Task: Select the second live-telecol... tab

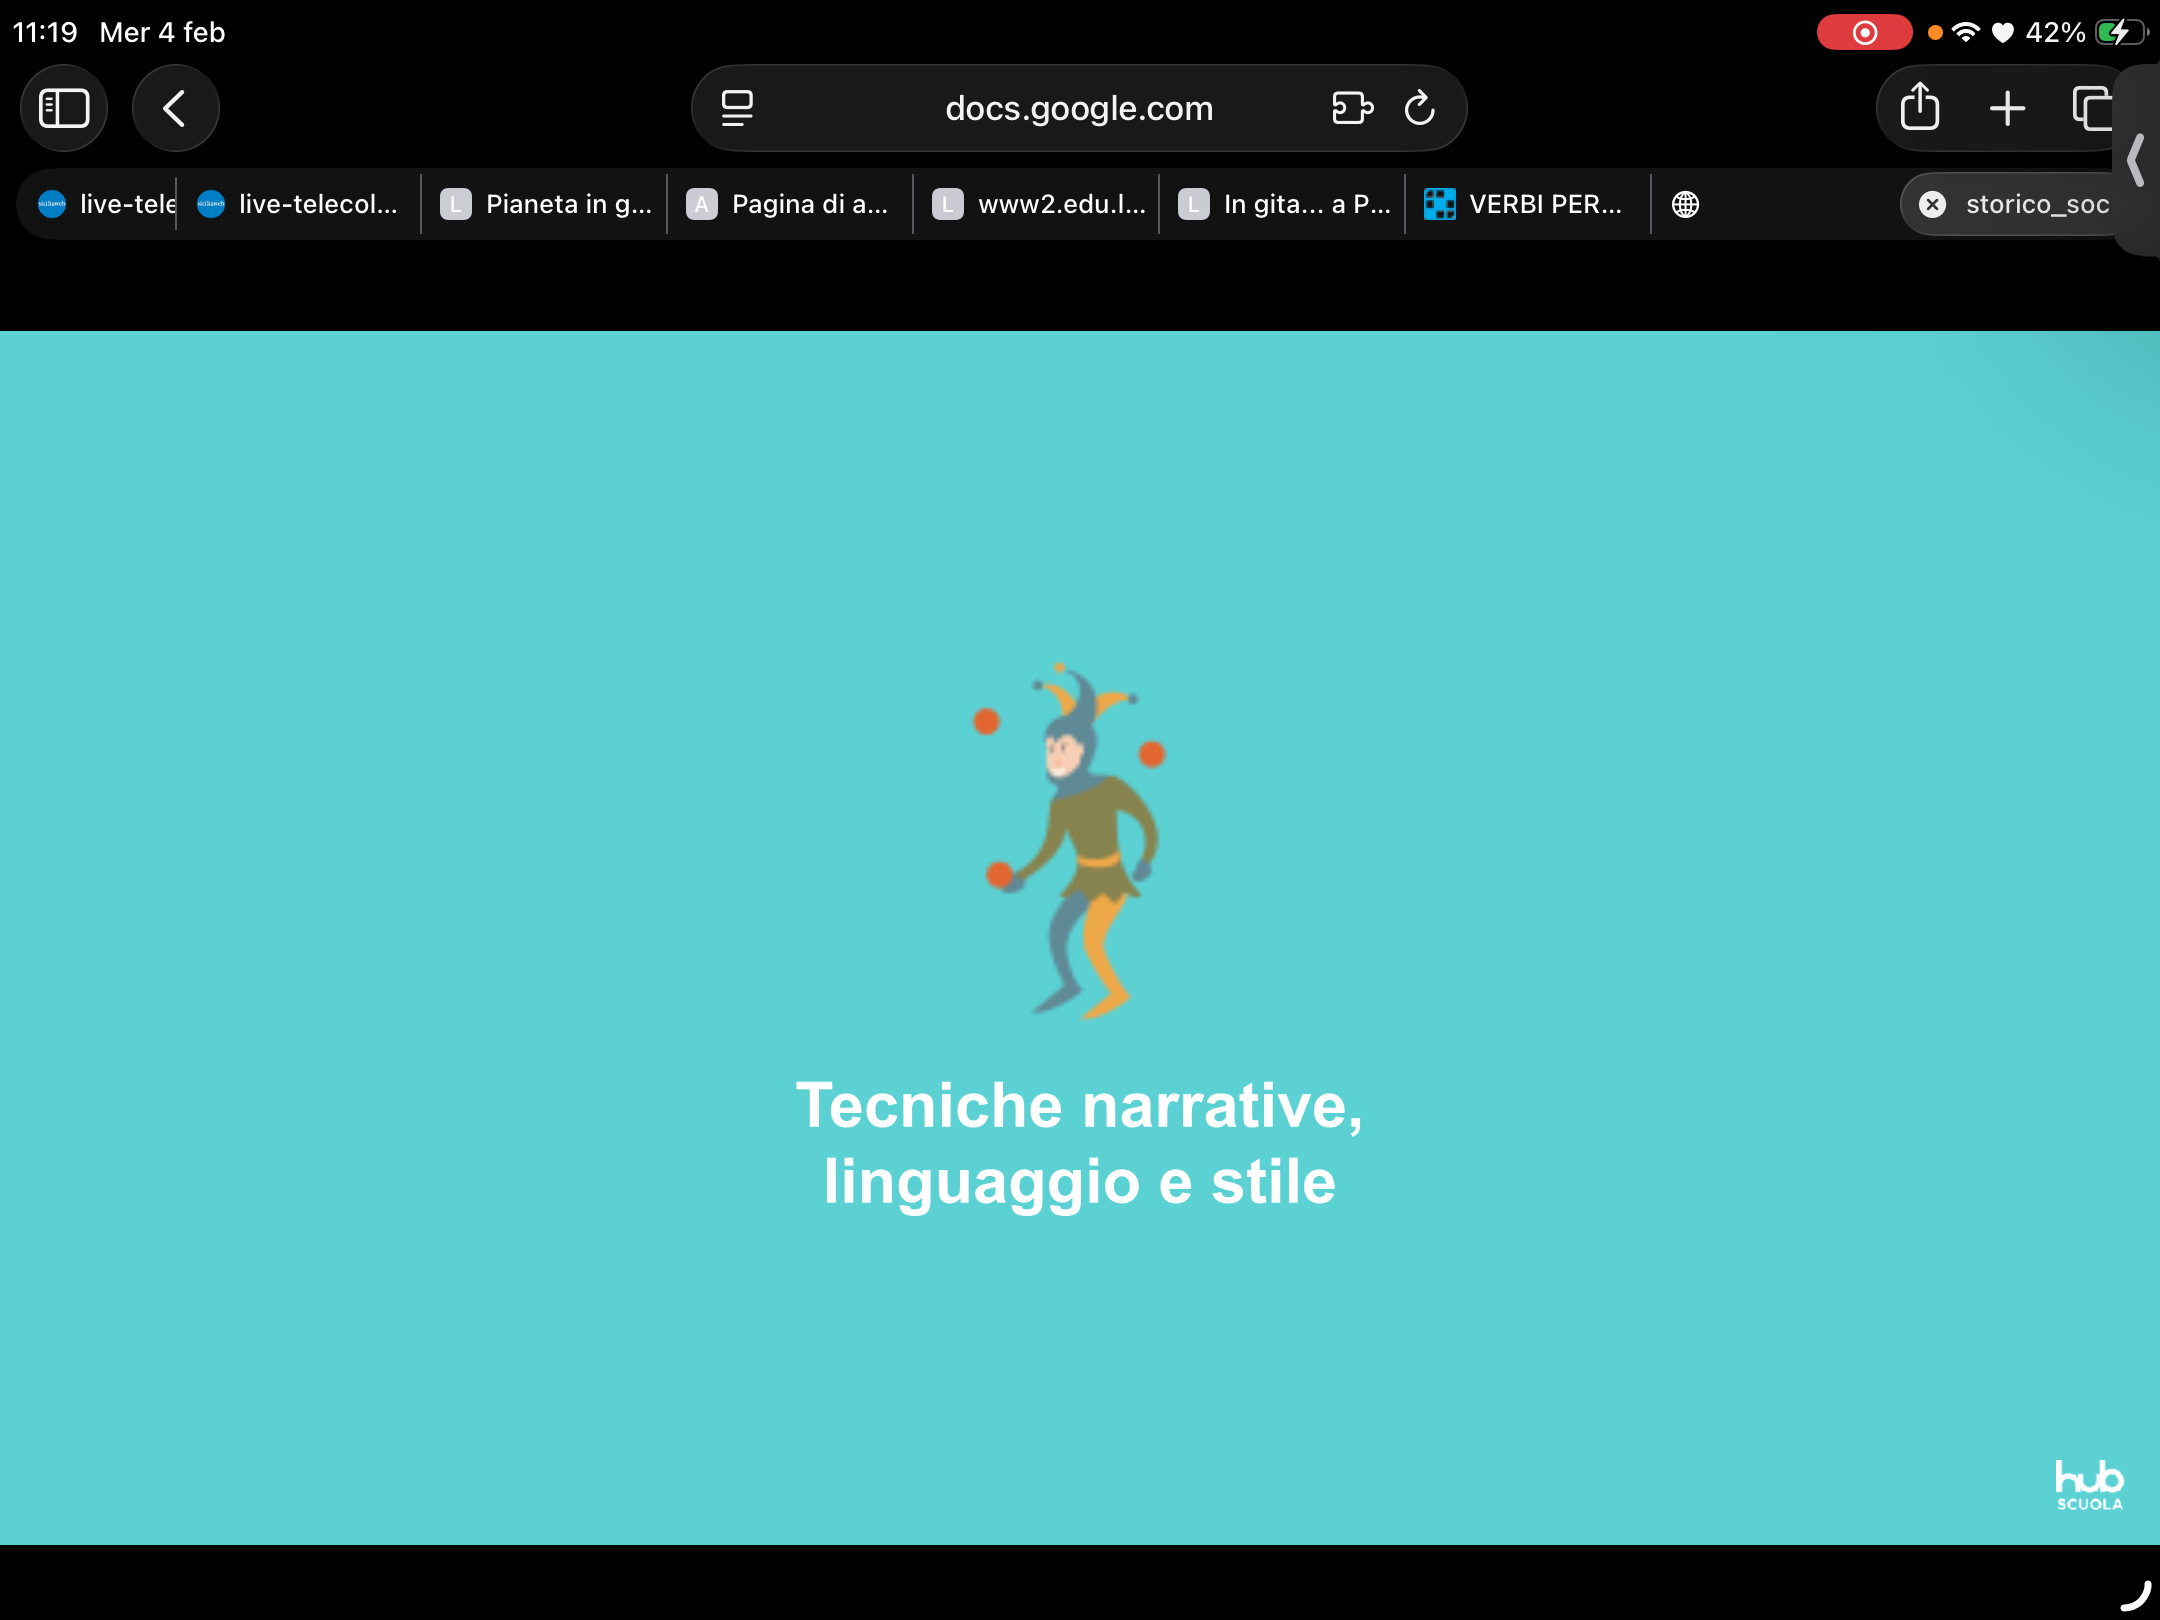Action: click(x=299, y=204)
